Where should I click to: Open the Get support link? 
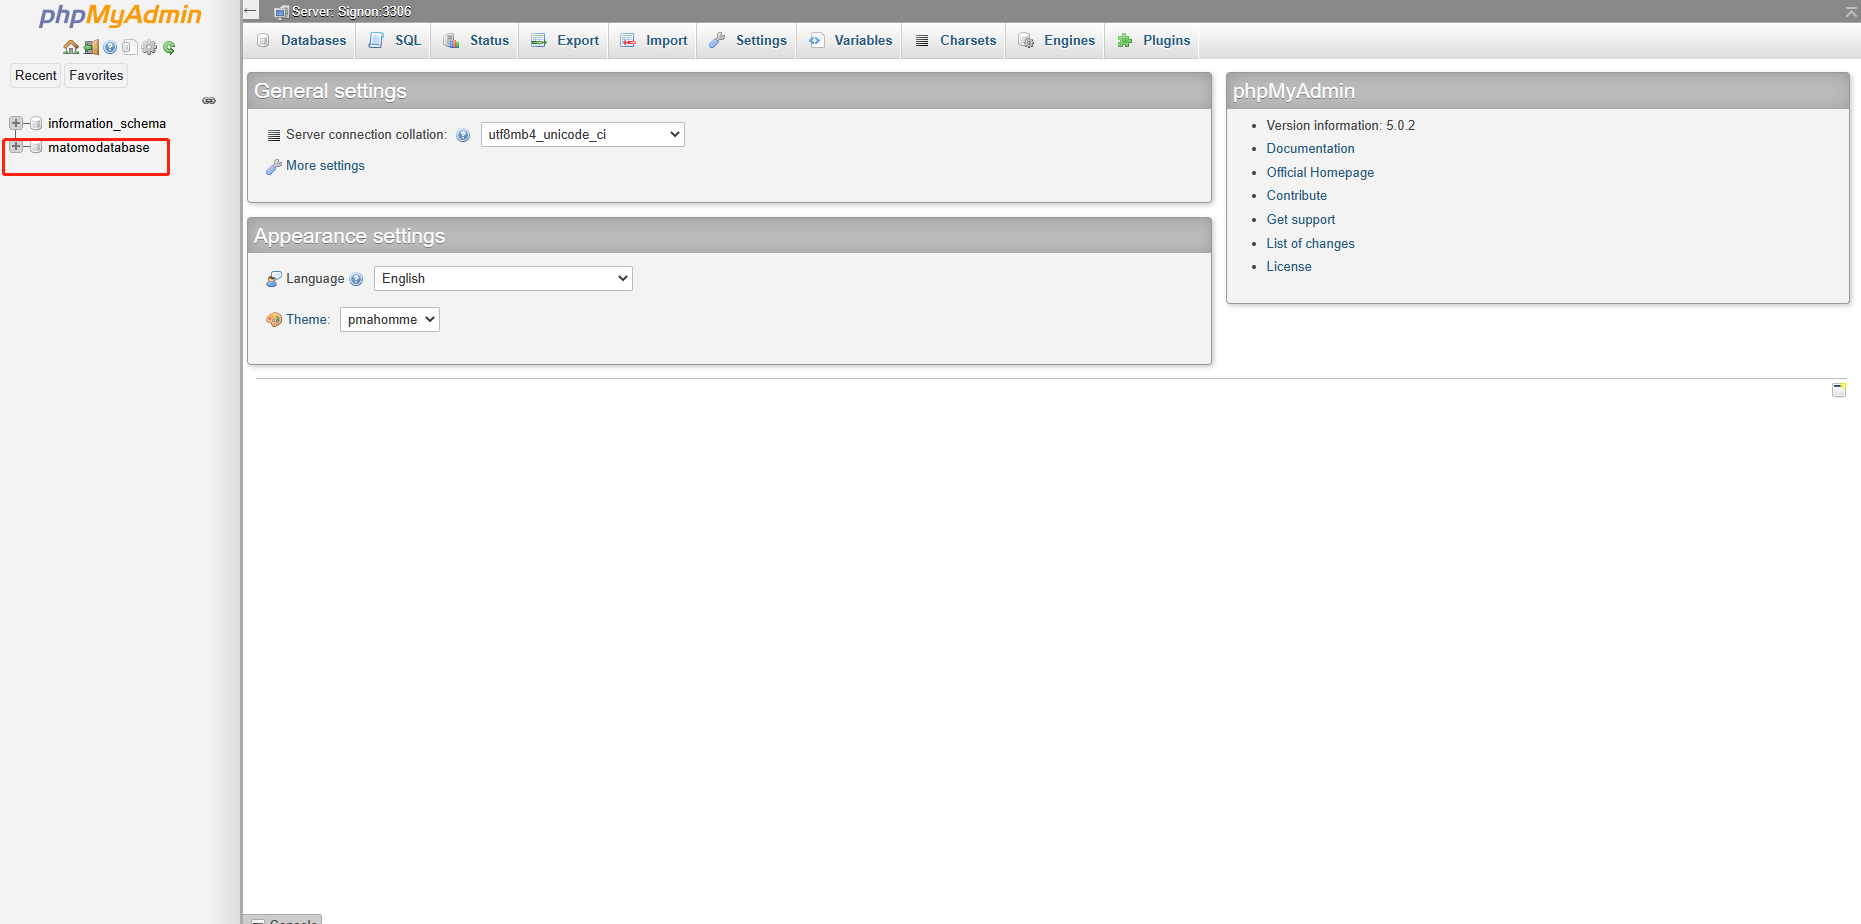1301,220
